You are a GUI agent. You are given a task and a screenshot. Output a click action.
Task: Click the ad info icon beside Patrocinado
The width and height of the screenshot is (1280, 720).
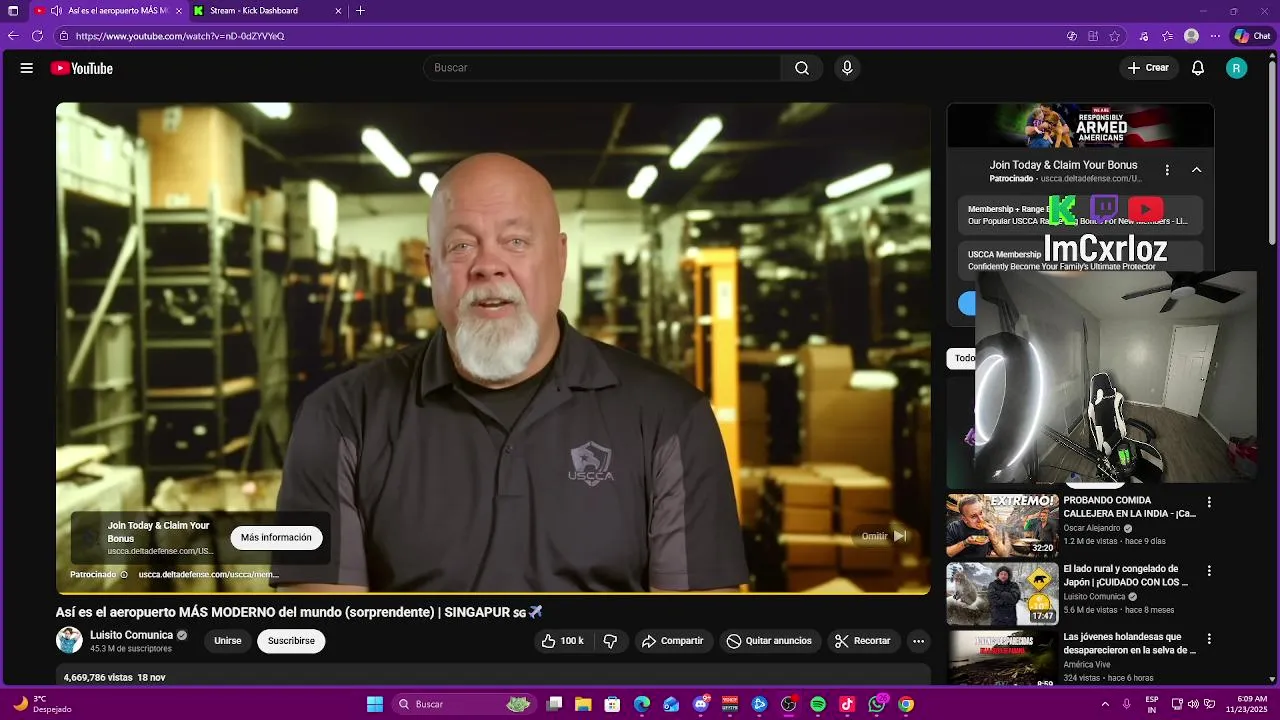point(124,575)
